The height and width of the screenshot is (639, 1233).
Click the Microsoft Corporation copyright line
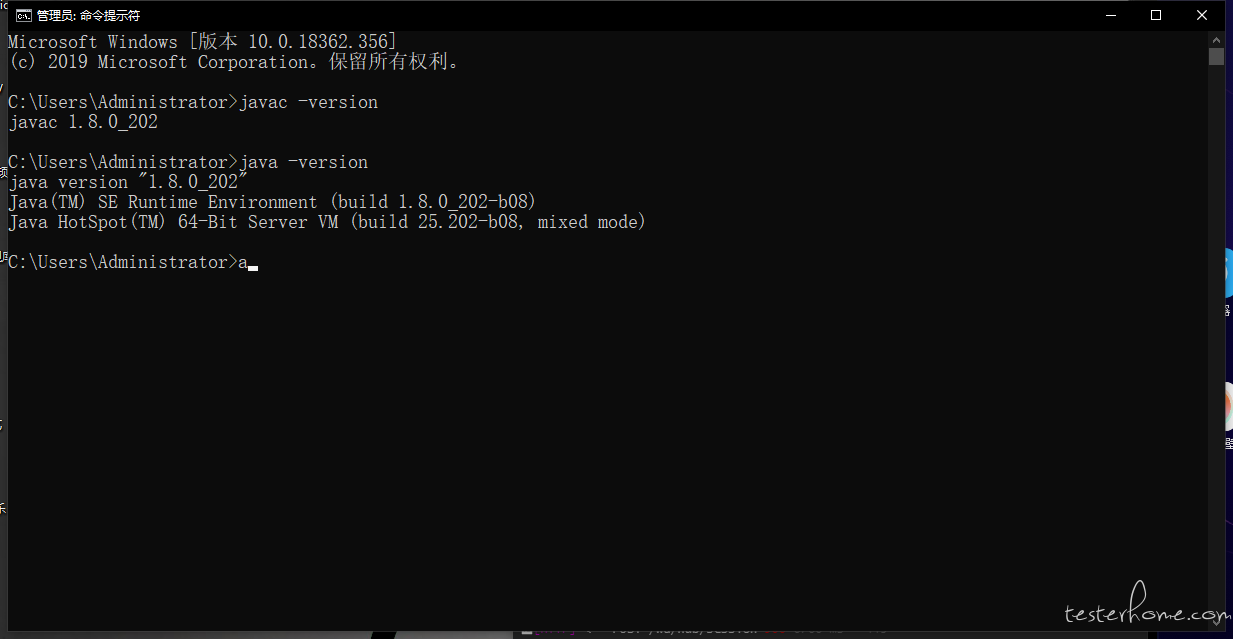click(x=235, y=62)
